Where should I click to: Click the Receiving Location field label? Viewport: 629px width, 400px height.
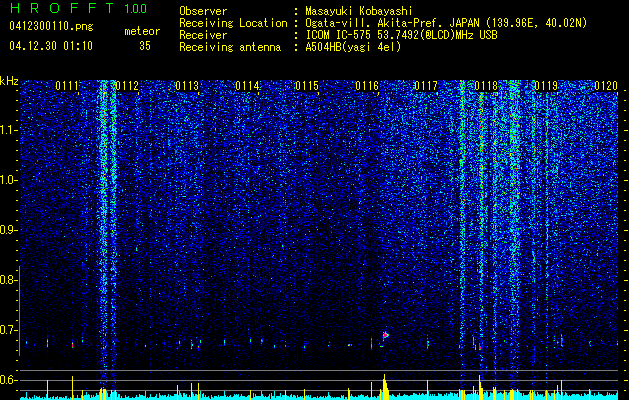tap(233, 23)
